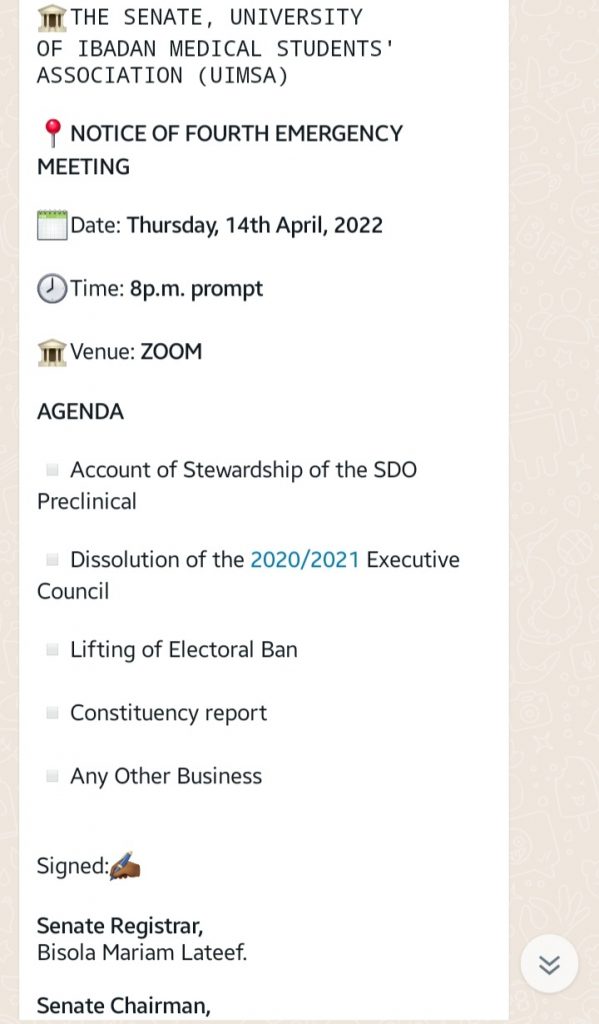Tick the box before Constituency report
This screenshot has height=1024, width=599.
[52, 712]
